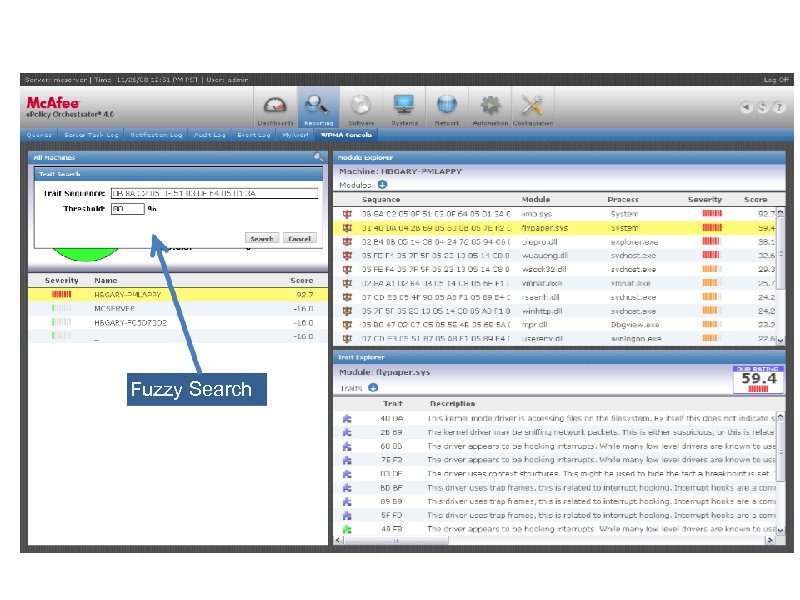The image size is (800, 600).
Task: Open the Dashboards section icon
Action: tap(275, 108)
